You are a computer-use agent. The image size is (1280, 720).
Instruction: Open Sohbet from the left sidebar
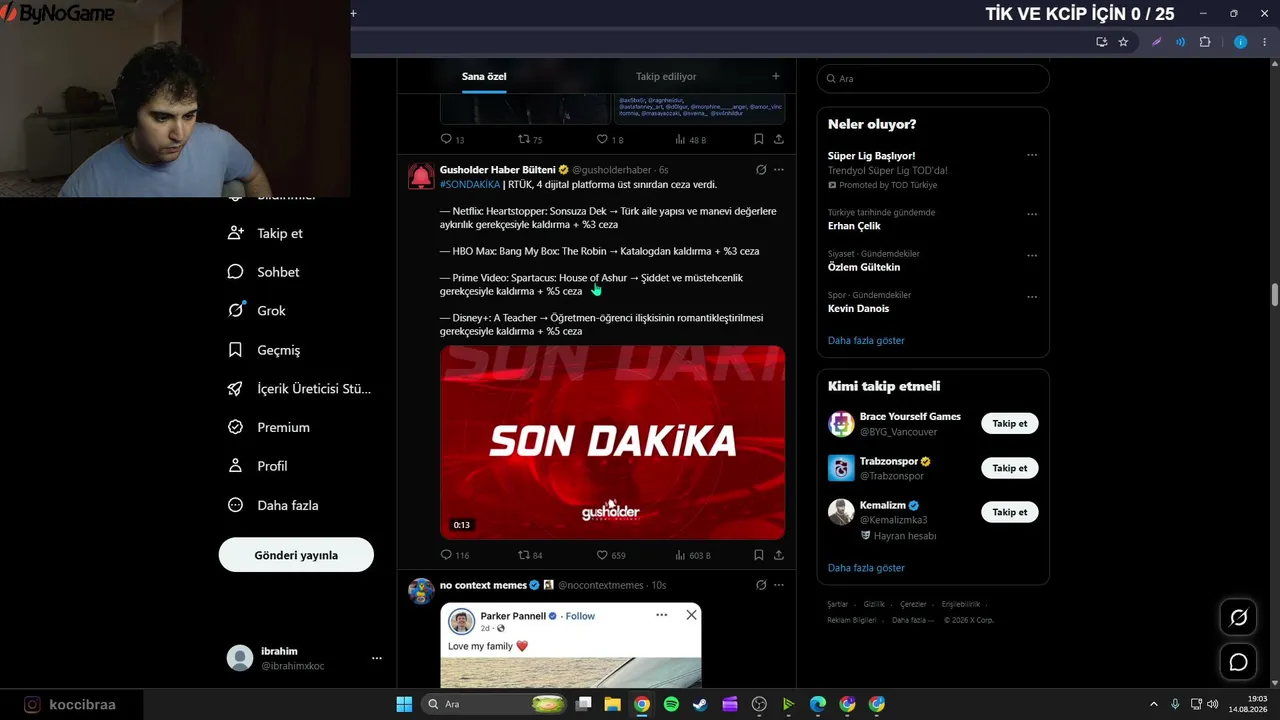(264, 272)
